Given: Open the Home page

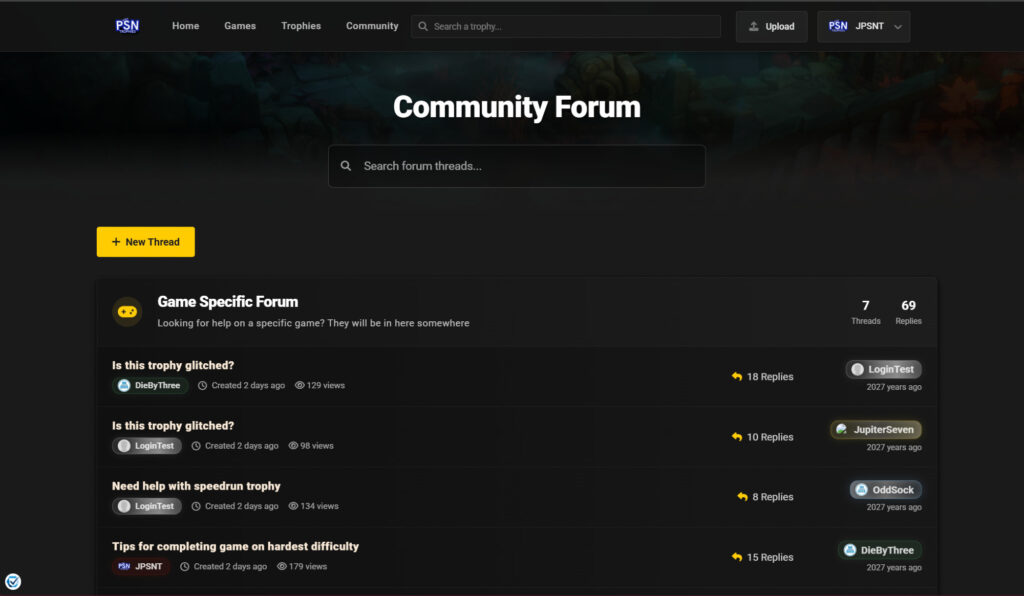Looking at the screenshot, I should click(x=185, y=26).
